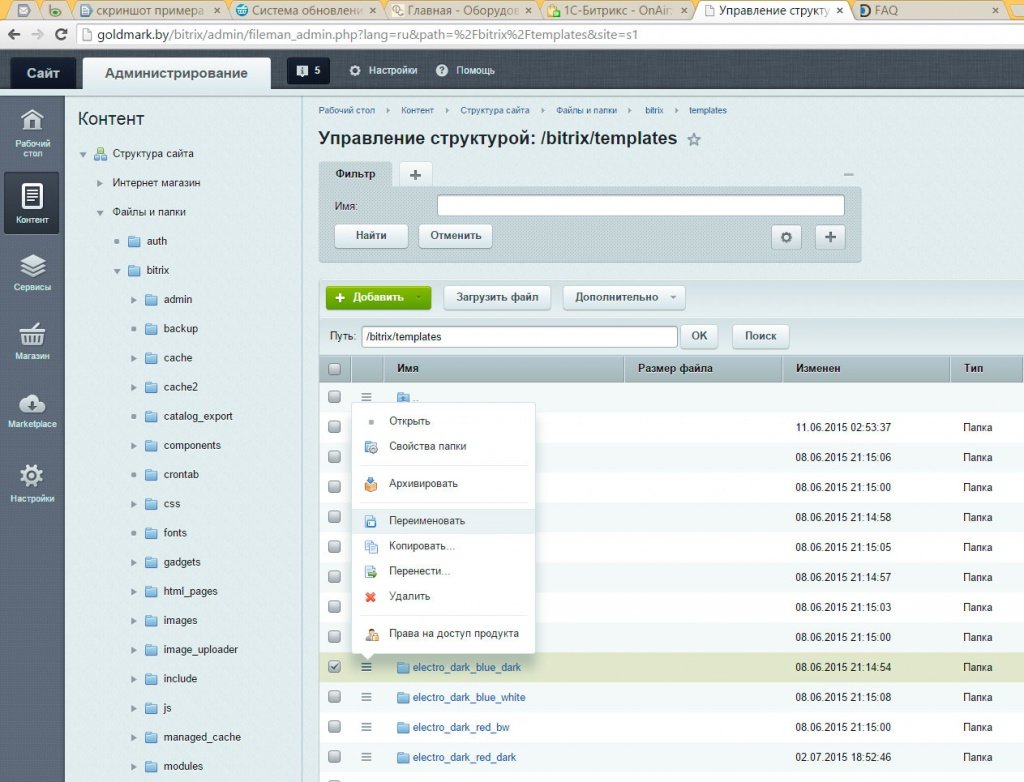Check the checkbox for the 08.06.2015 21:14:58 row
Viewport: 1024px width, 782px height.
[334, 516]
